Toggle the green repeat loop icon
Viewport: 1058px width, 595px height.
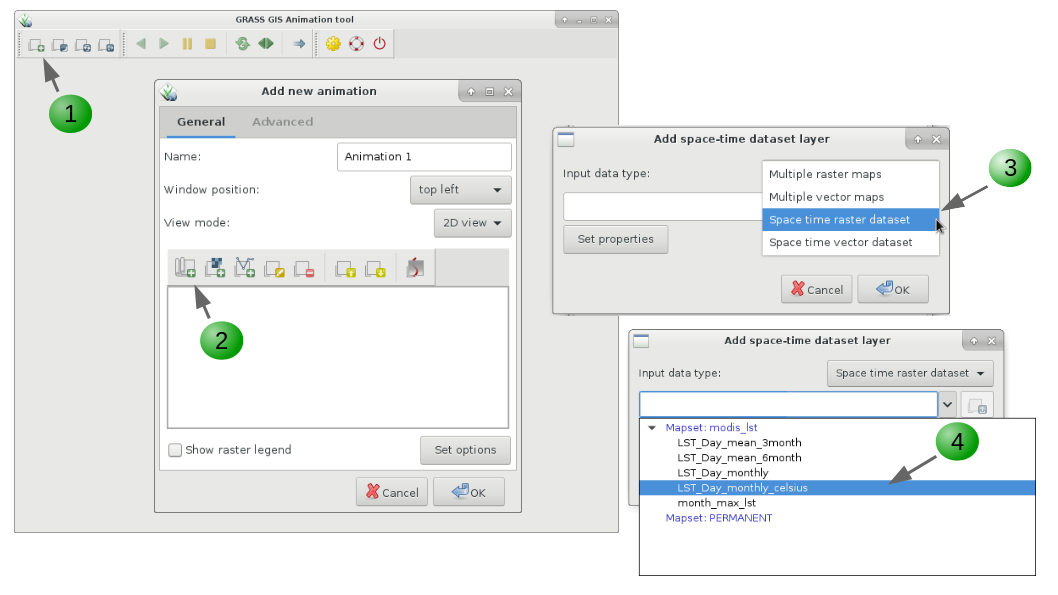point(242,44)
